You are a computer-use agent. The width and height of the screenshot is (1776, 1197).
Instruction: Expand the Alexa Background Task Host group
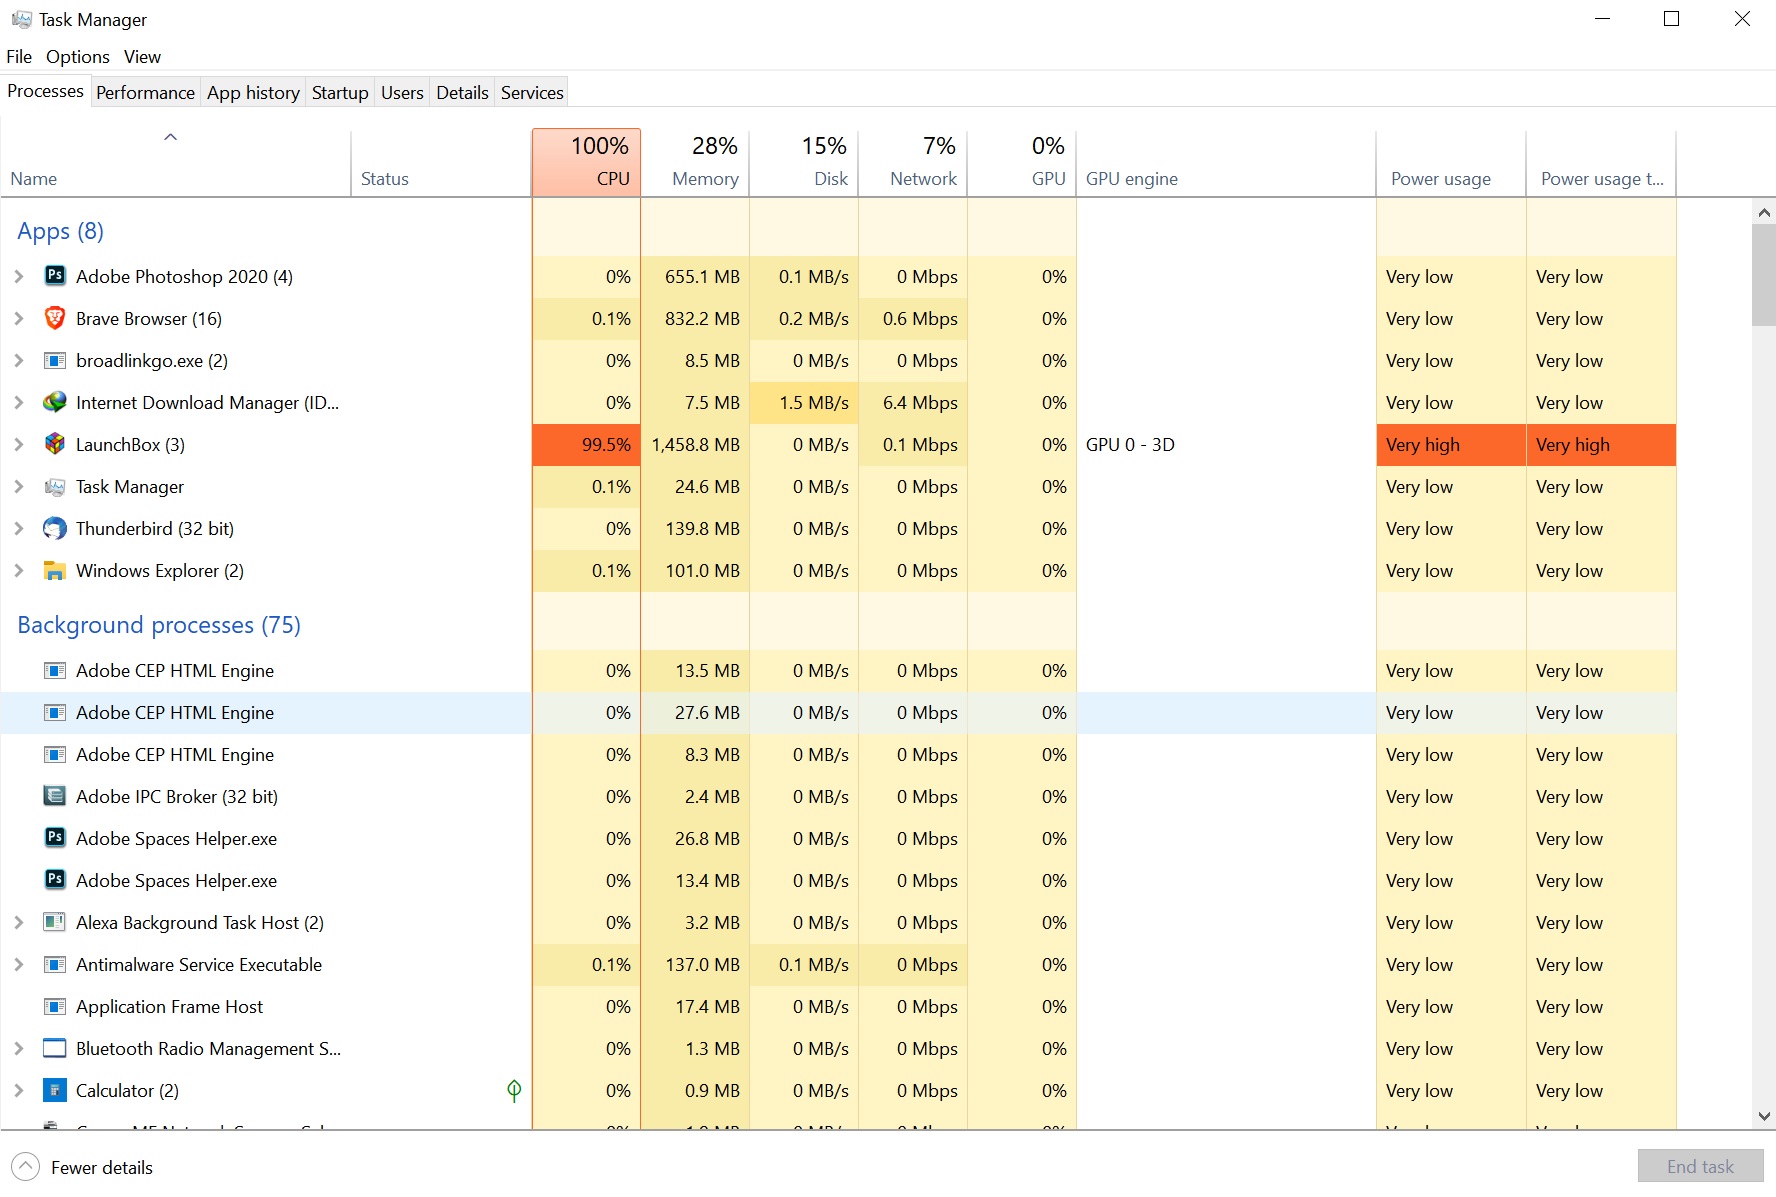click(x=18, y=922)
